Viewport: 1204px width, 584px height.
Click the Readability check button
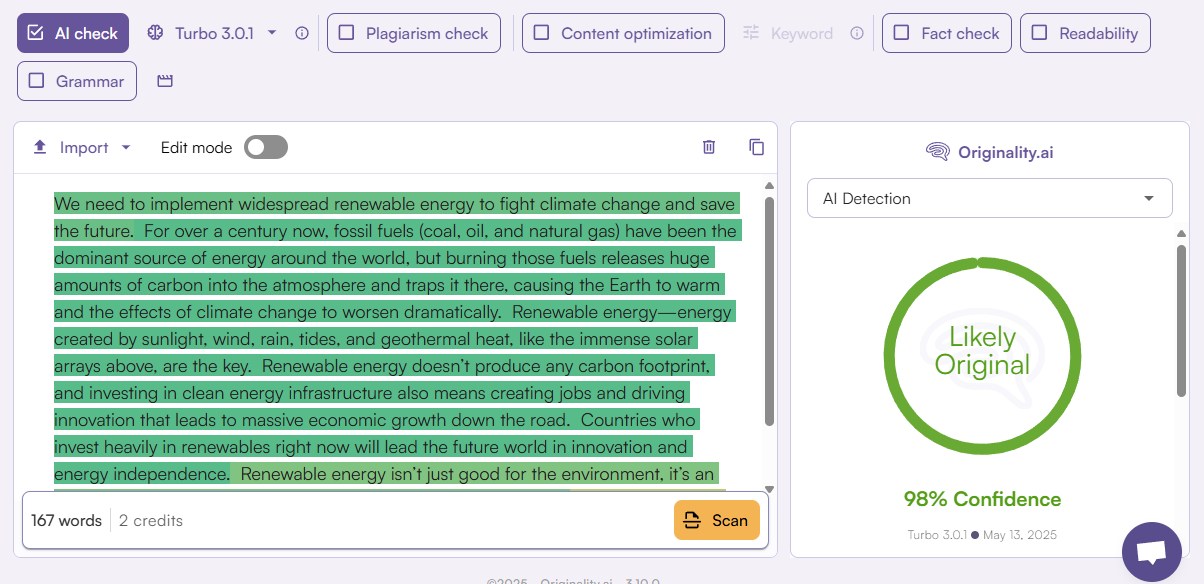click(1085, 32)
